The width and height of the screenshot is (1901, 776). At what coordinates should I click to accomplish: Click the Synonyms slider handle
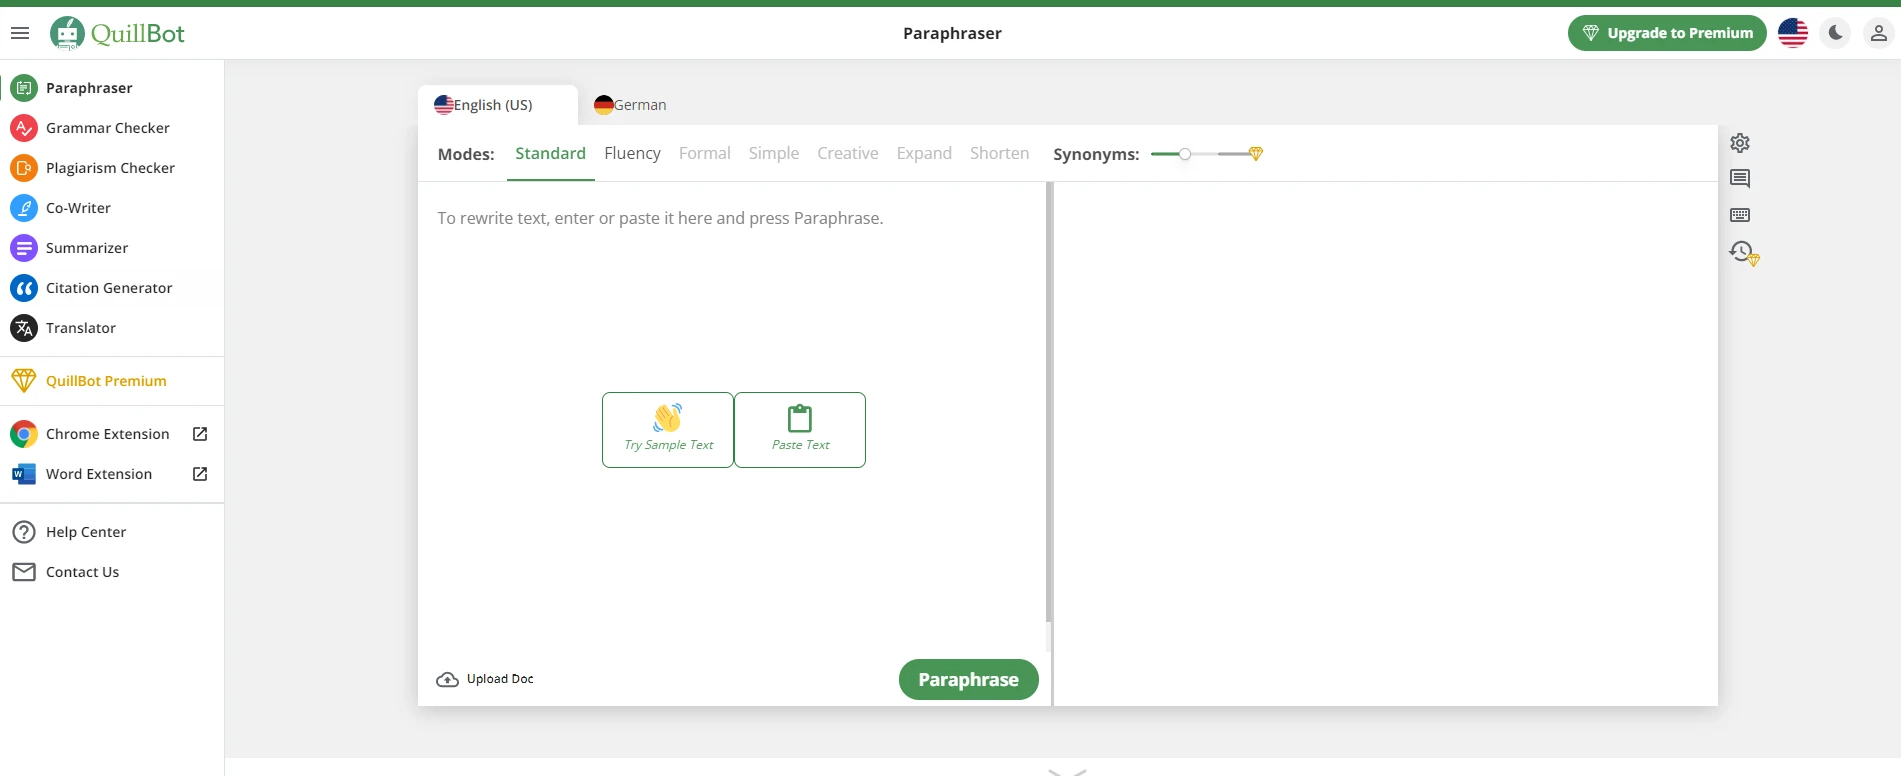(x=1185, y=154)
